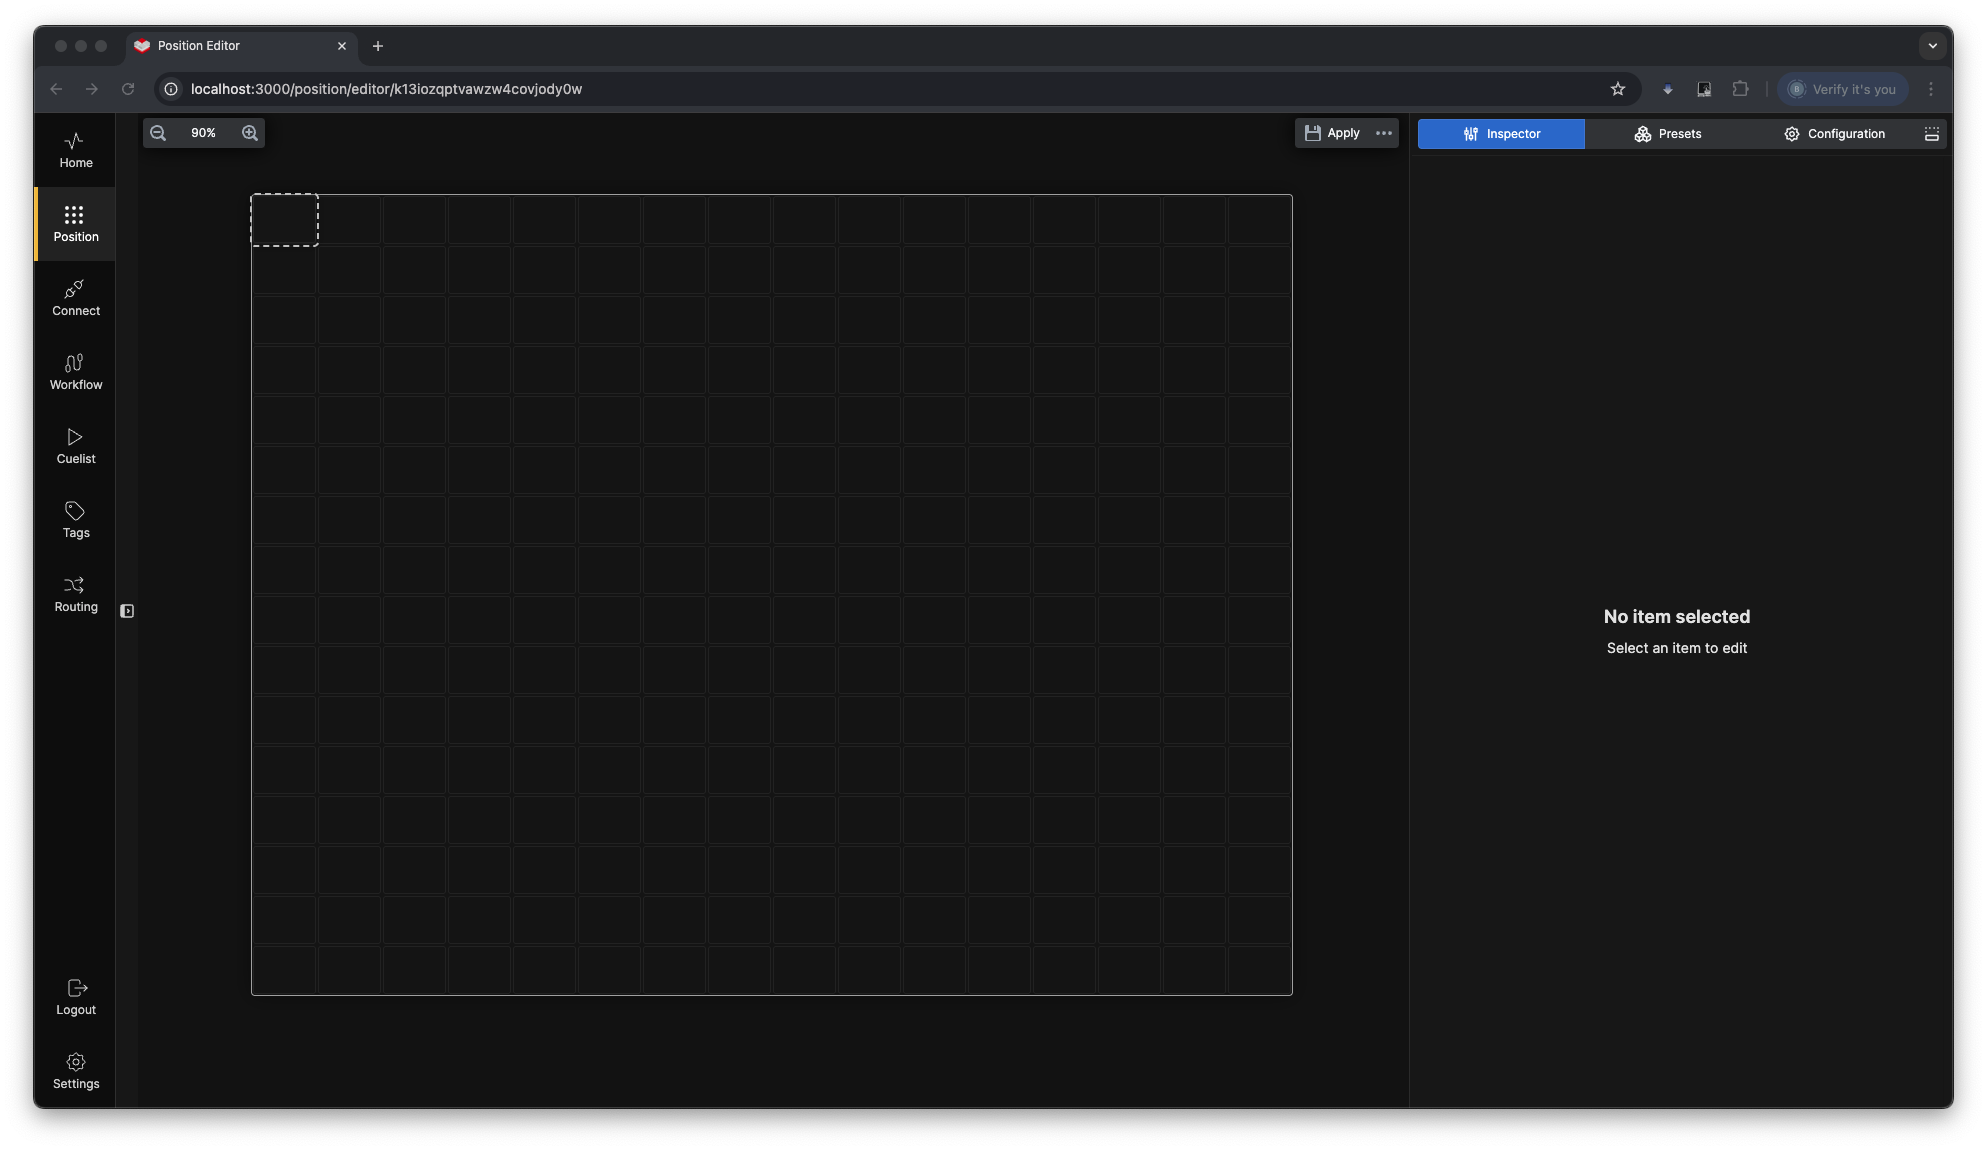Apply the position changes
Viewport: 1987px width, 1150px height.
pyautogui.click(x=1332, y=133)
